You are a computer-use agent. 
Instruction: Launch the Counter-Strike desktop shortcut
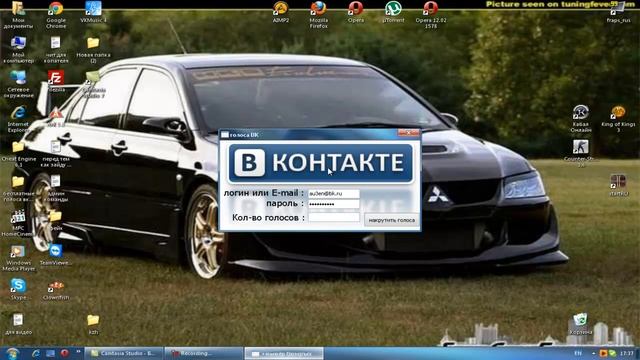click(x=580, y=154)
